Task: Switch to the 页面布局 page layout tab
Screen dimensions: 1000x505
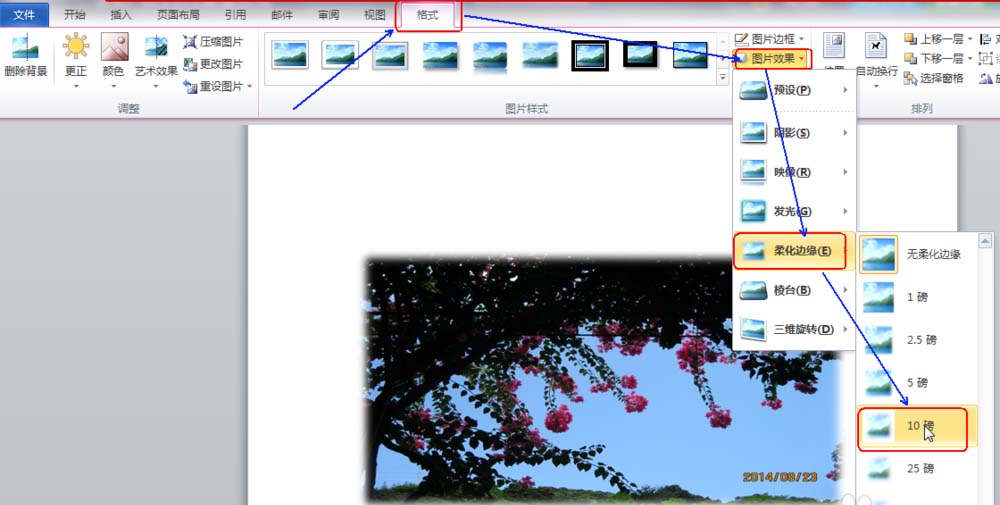Action: click(178, 15)
